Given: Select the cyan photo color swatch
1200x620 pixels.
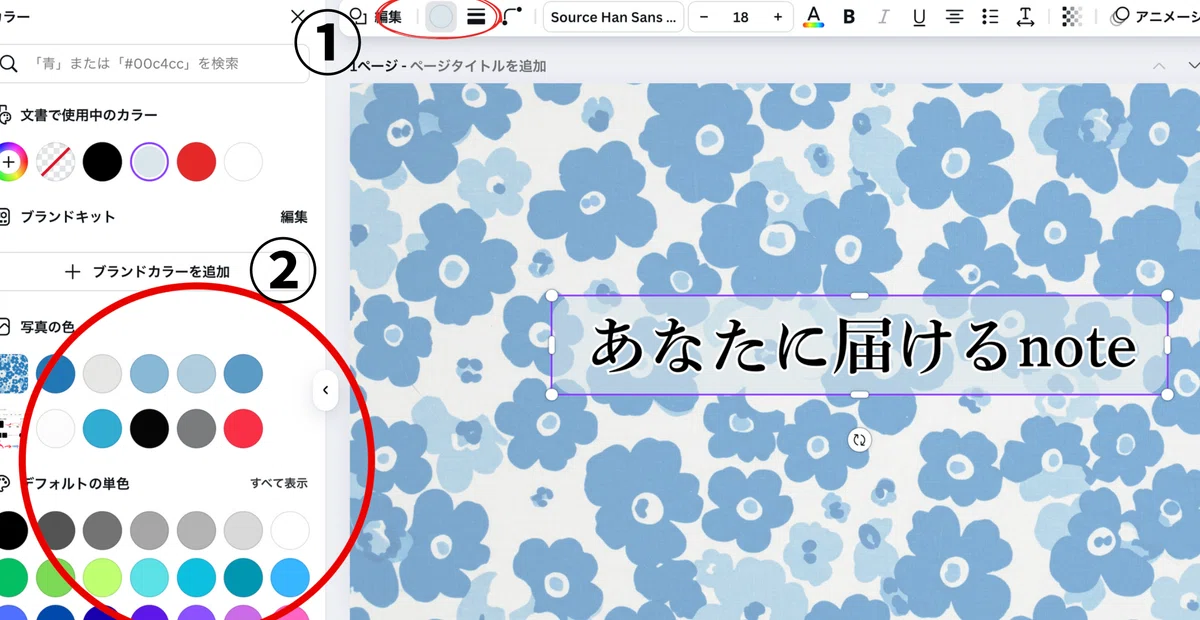Looking at the screenshot, I should click(x=102, y=428).
